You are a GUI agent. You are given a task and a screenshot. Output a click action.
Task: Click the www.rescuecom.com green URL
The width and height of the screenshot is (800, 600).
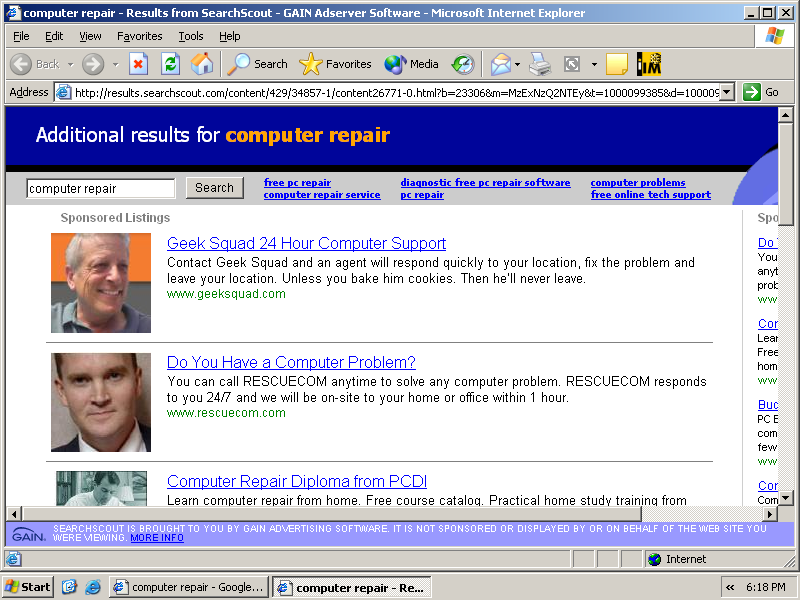coord(226,413)
